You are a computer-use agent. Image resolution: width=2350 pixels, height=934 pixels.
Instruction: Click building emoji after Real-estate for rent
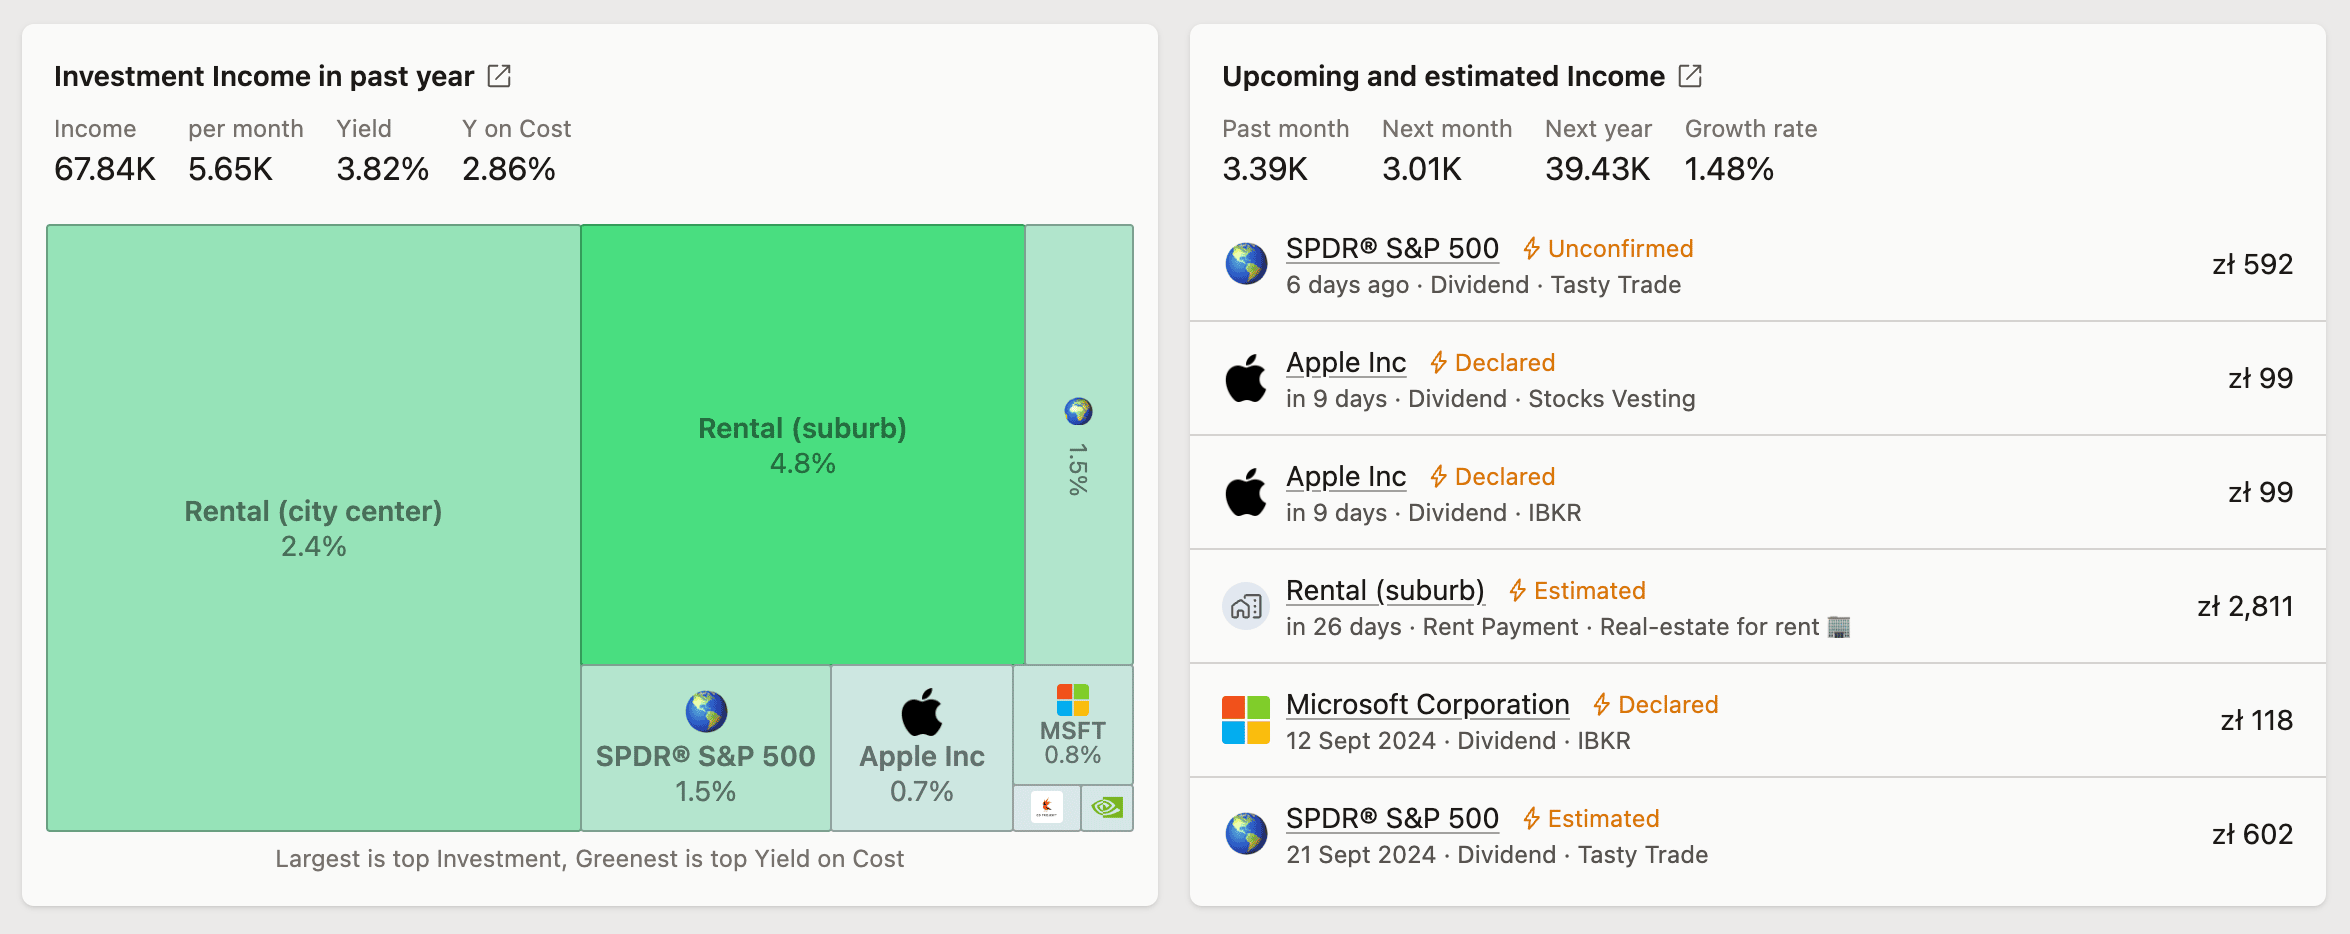tap(1839, 627)
